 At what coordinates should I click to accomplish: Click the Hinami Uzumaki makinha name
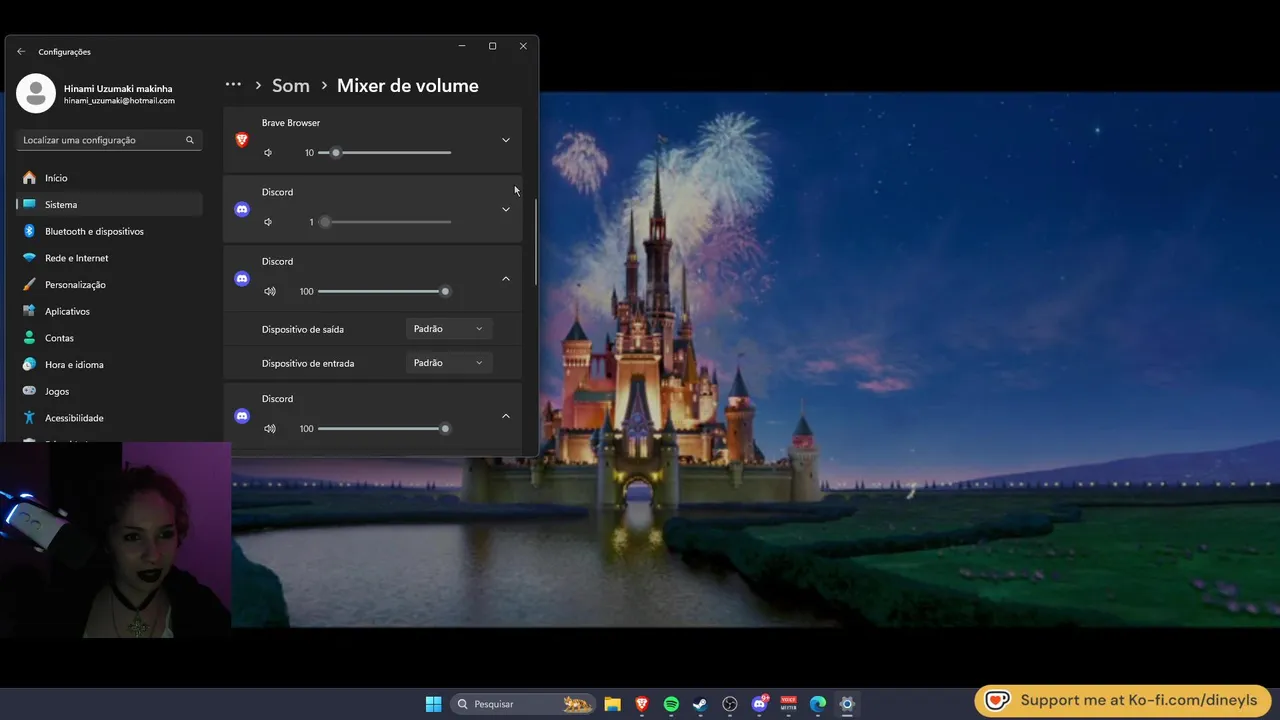pos(118,88)
